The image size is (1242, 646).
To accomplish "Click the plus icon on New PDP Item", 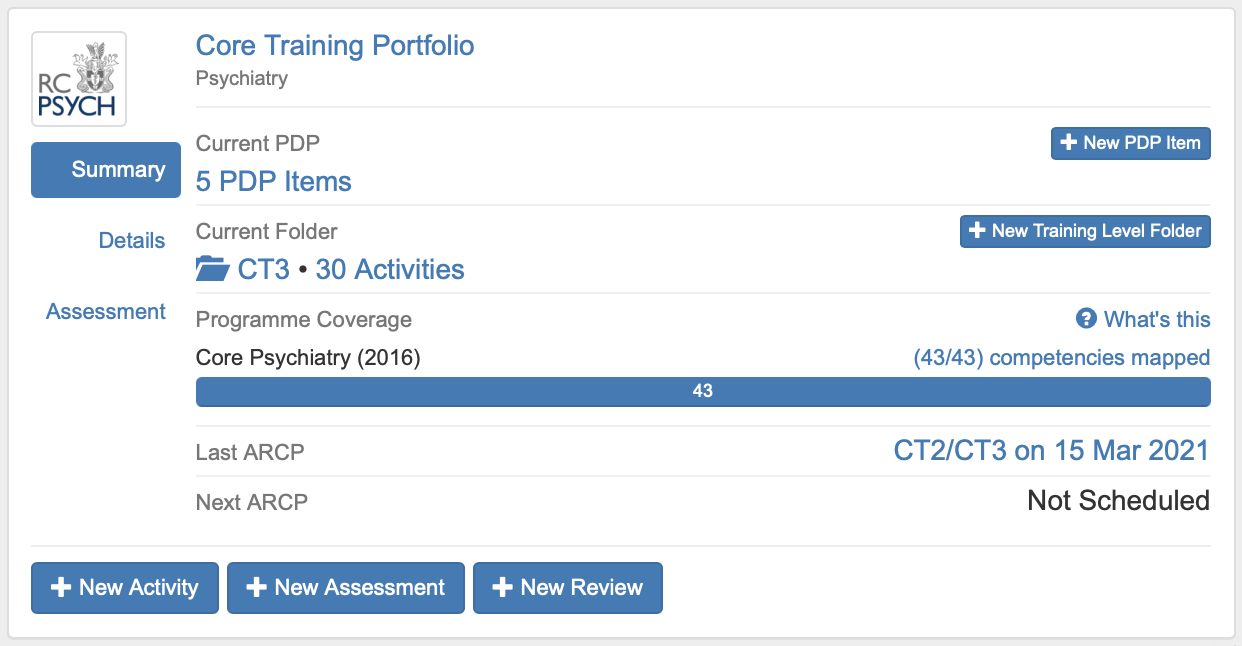I will click(1069, 143).
